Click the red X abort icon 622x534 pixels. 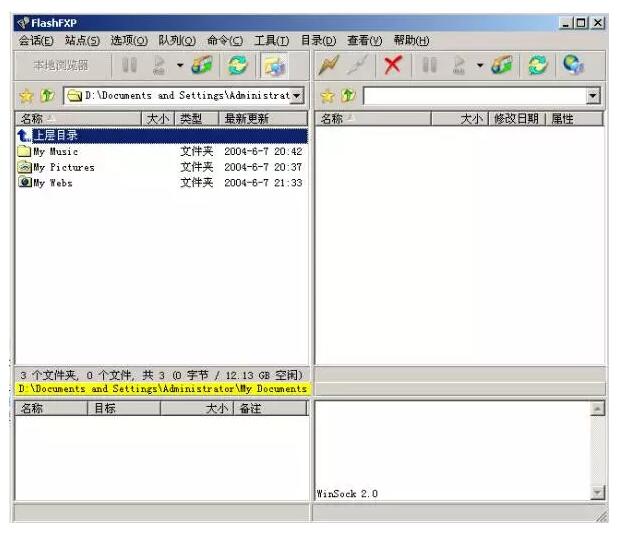pos(393,66)
